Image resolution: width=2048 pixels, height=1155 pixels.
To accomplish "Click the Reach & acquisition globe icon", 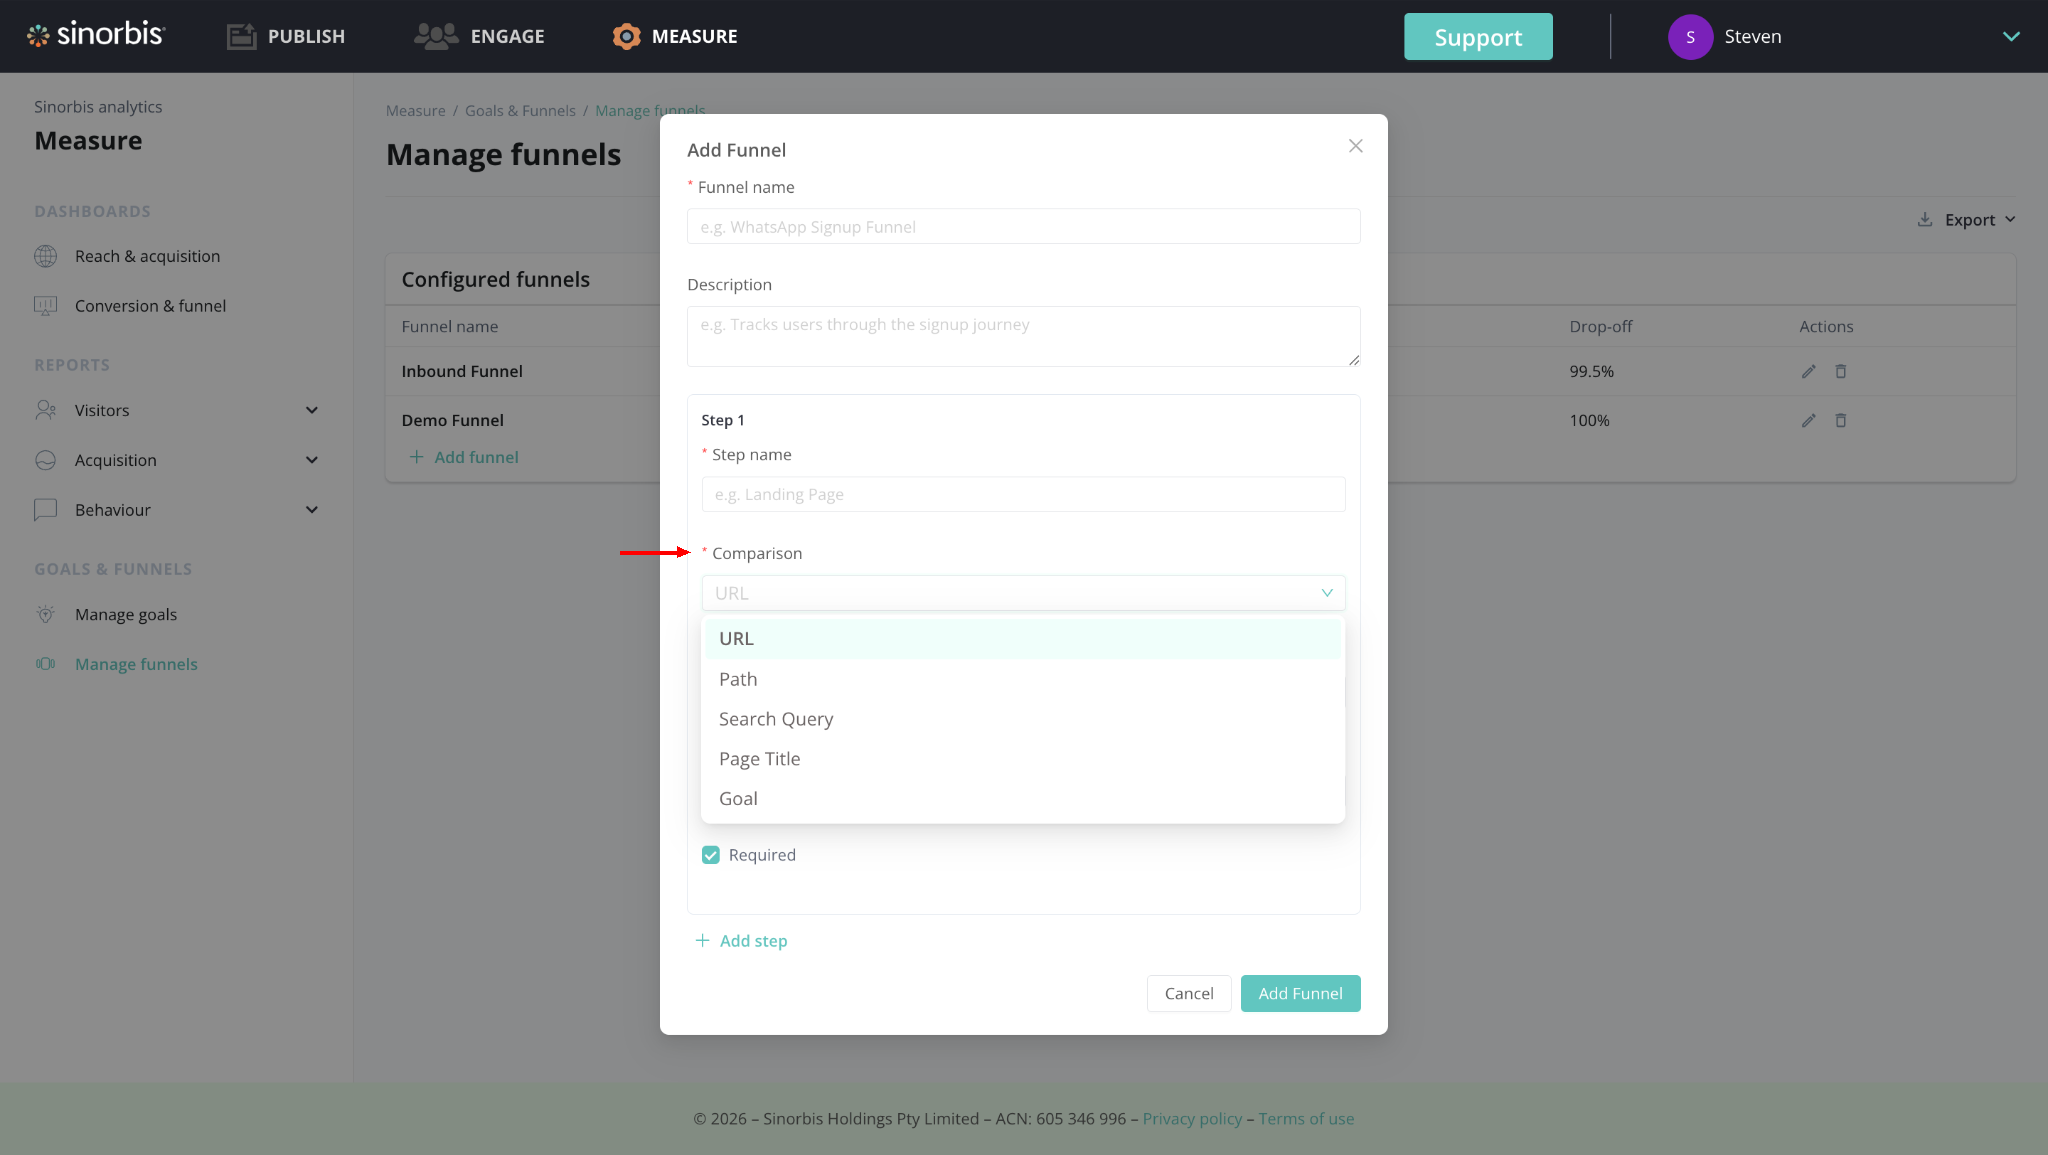I will [x=45, y=256].
